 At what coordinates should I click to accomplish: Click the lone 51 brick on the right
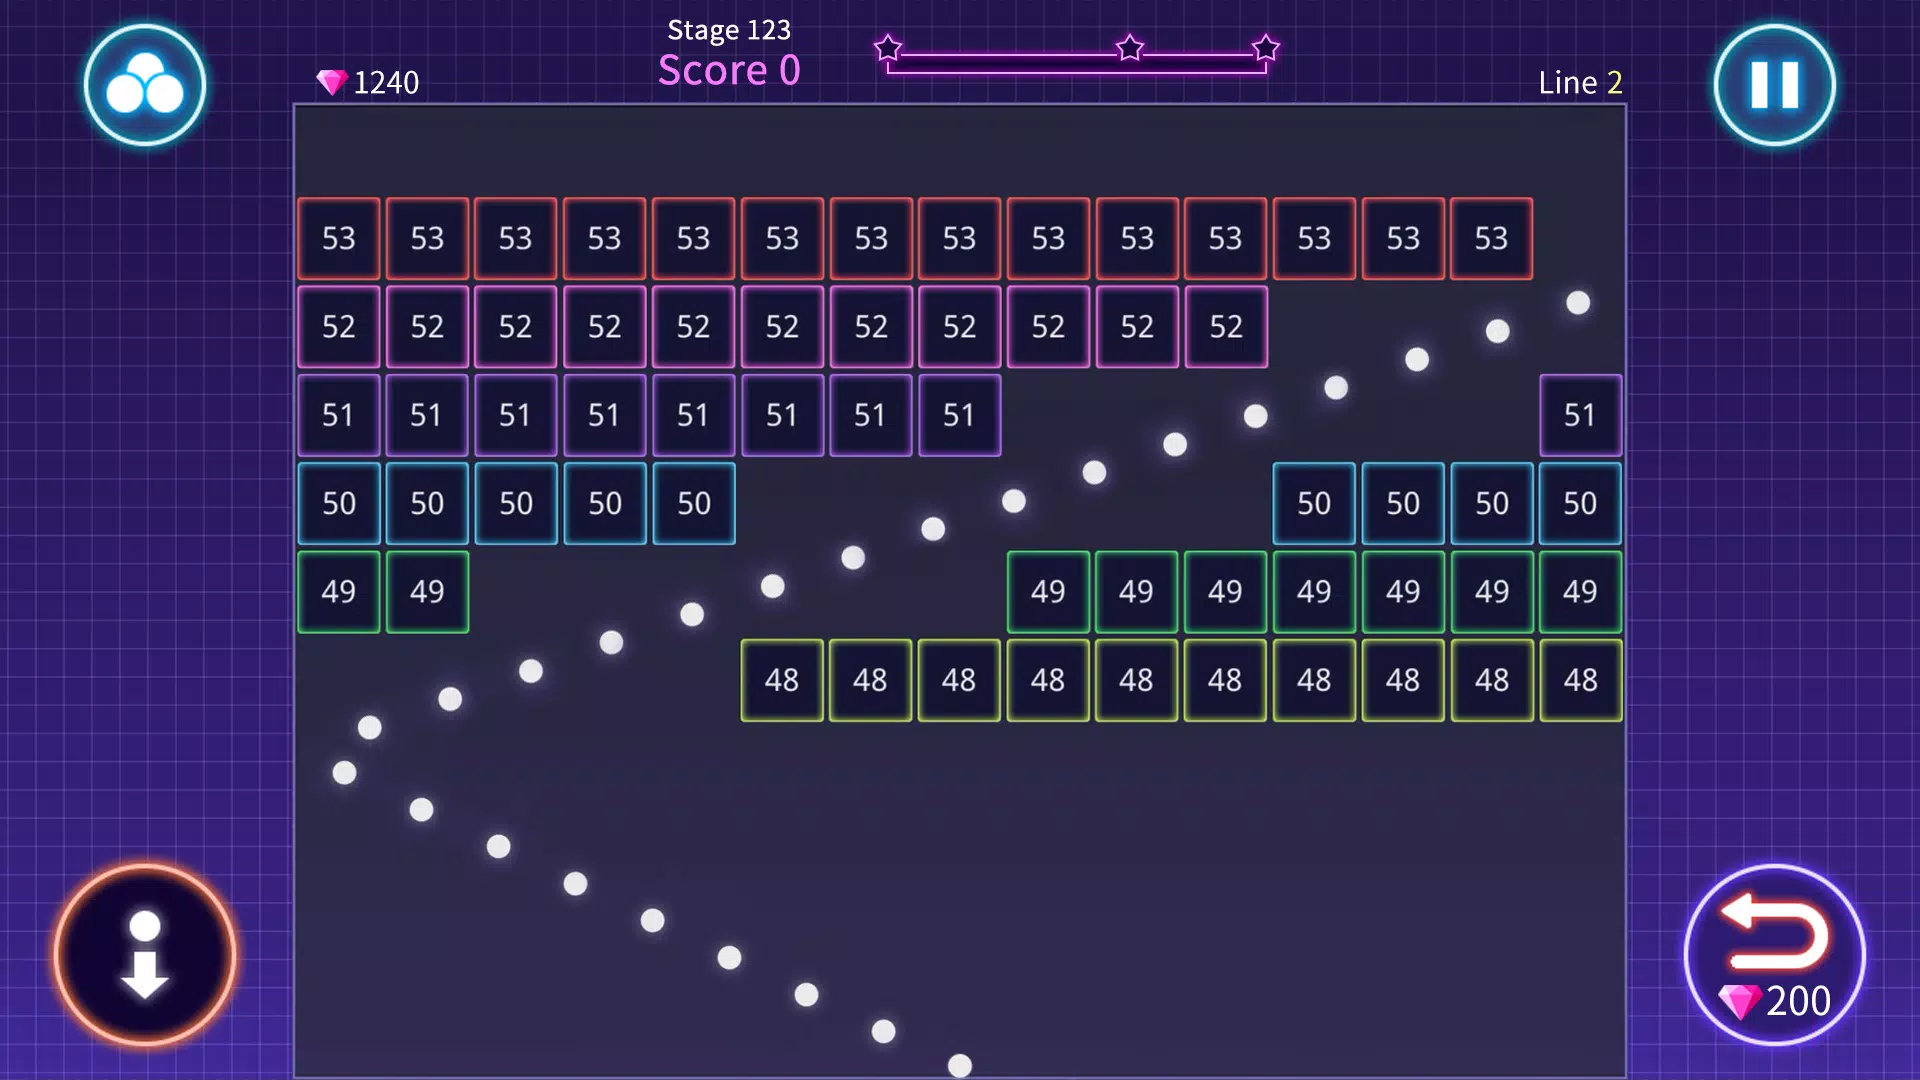point(1580,415)
